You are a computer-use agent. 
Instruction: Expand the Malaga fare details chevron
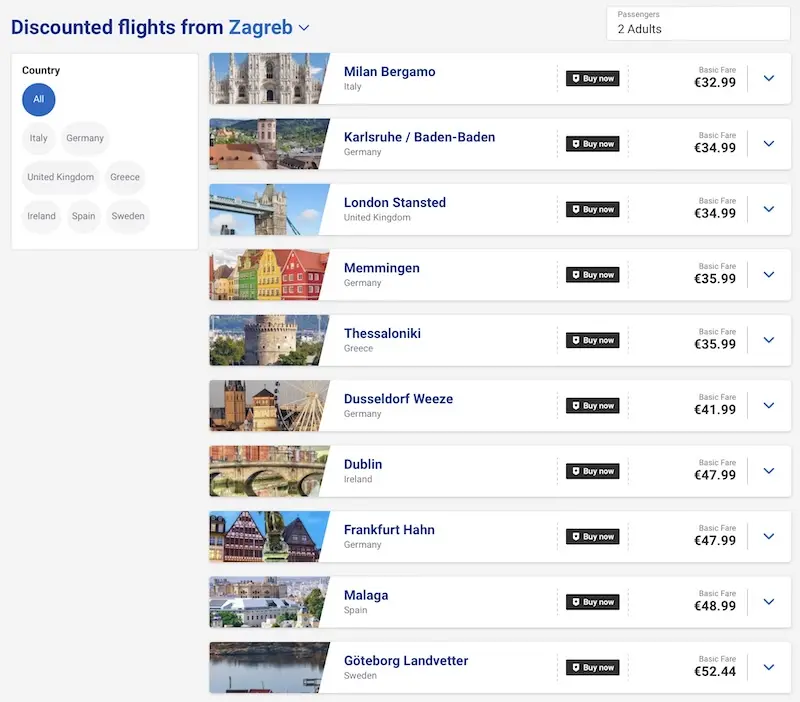click(769, 602)
